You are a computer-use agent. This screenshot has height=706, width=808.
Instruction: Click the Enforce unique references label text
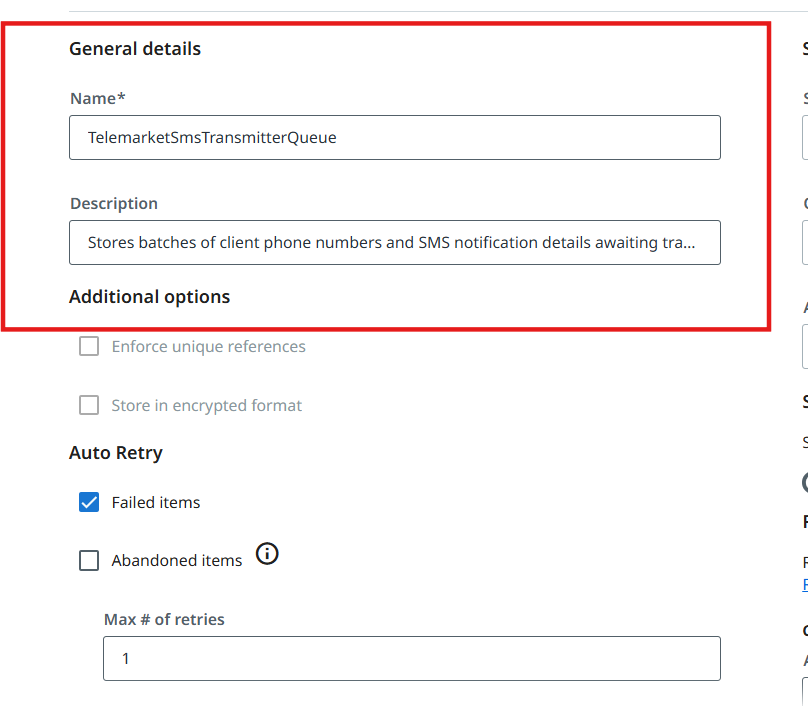(x=209, y=347)
